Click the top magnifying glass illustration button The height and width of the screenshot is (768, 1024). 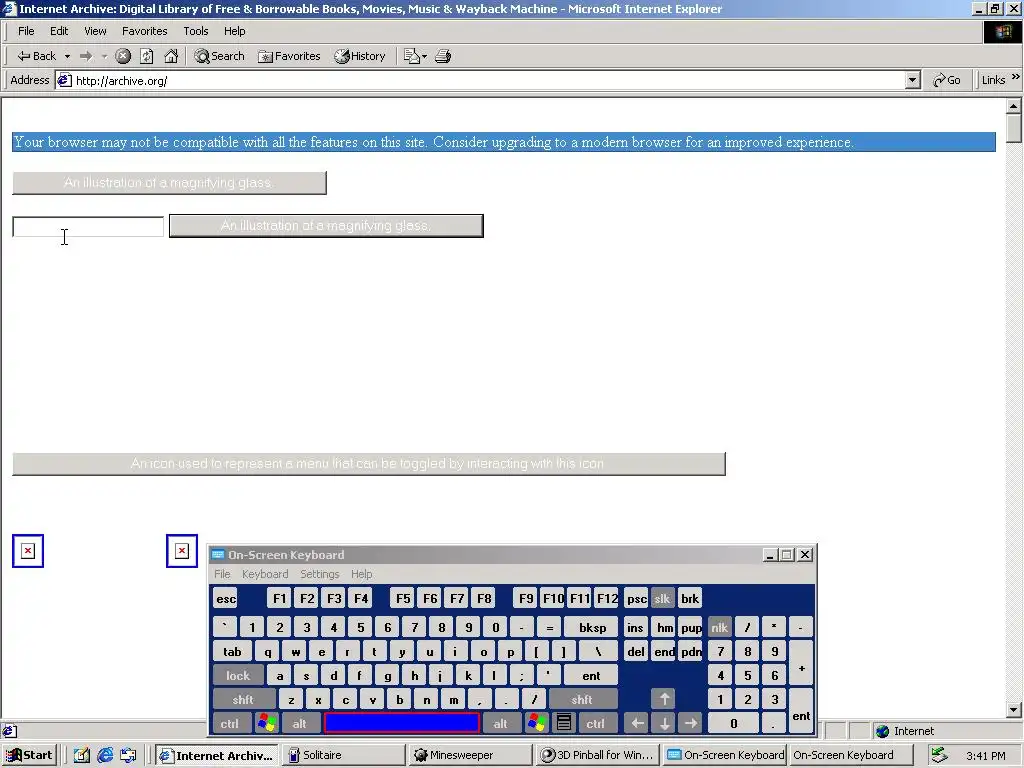point(169,183)
